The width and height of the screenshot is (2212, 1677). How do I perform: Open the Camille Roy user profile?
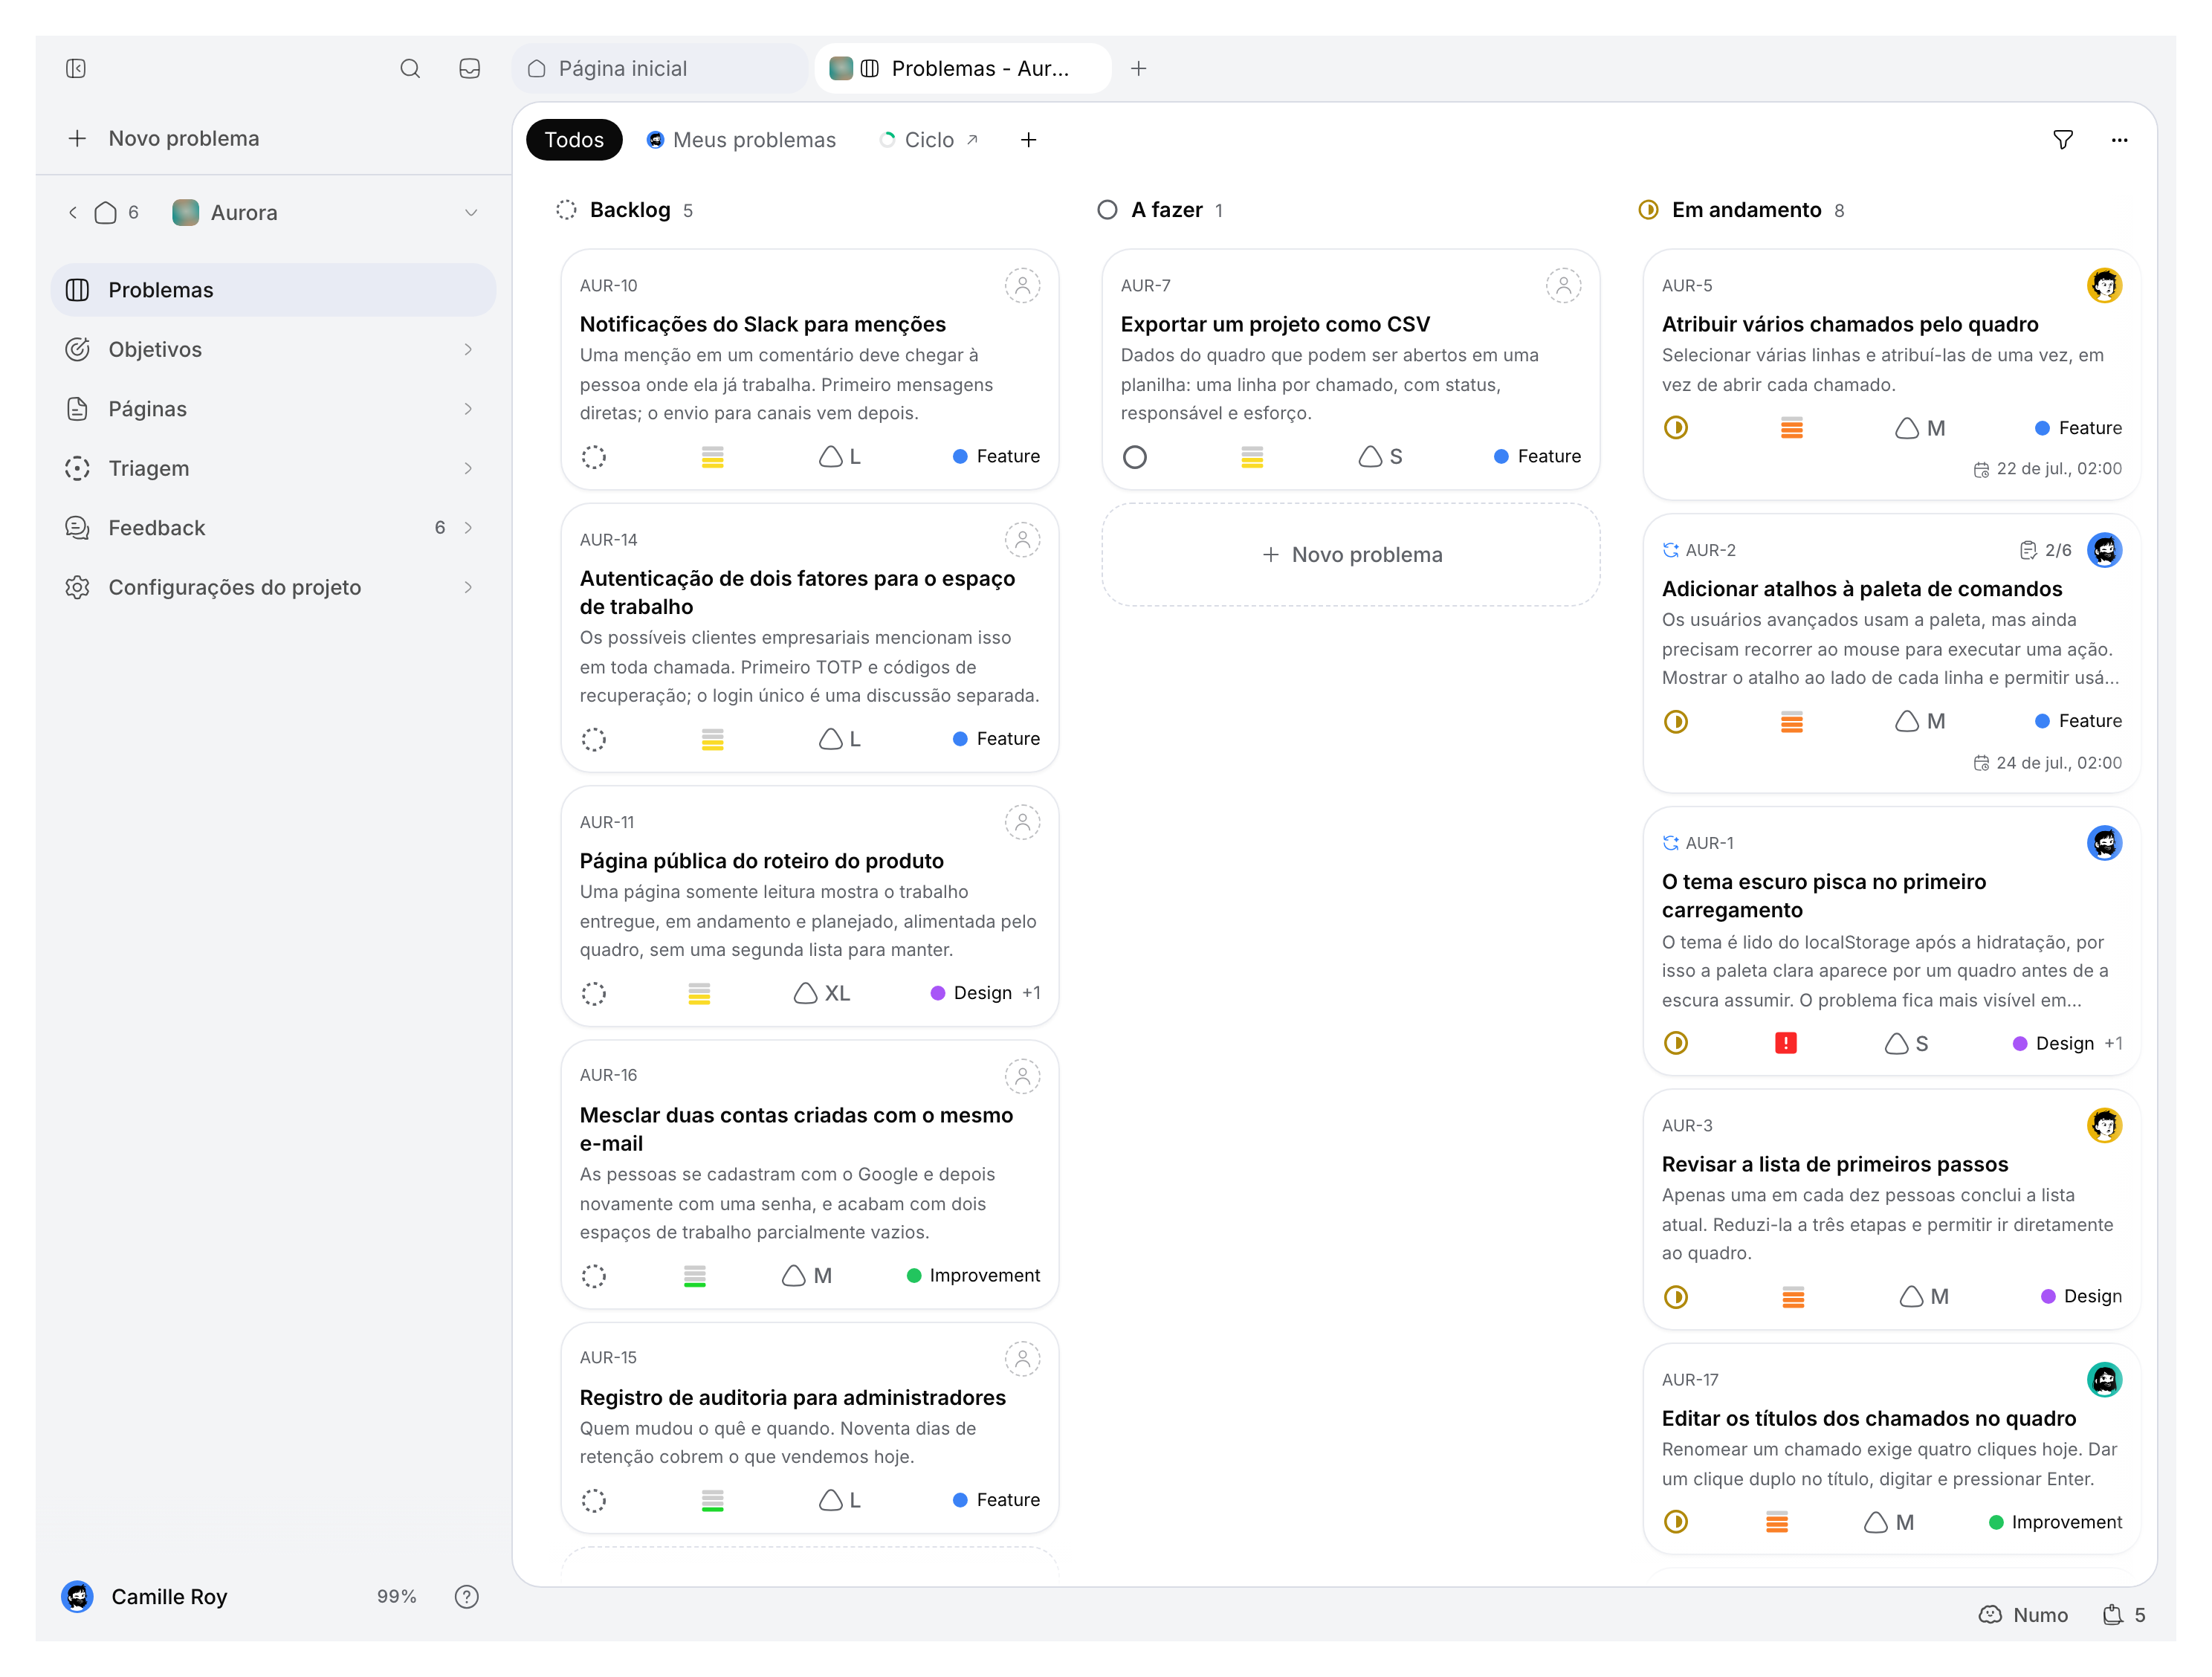pos(146,1596)
